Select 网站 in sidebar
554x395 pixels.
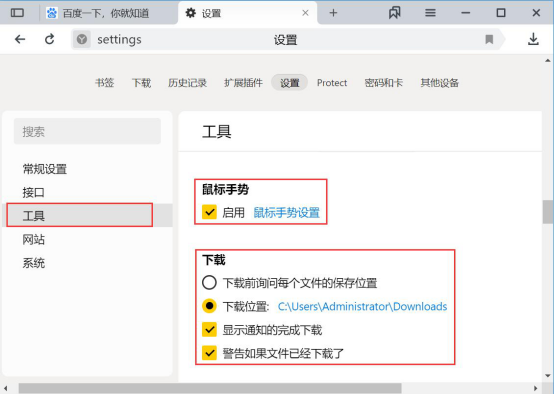point(34,240)
